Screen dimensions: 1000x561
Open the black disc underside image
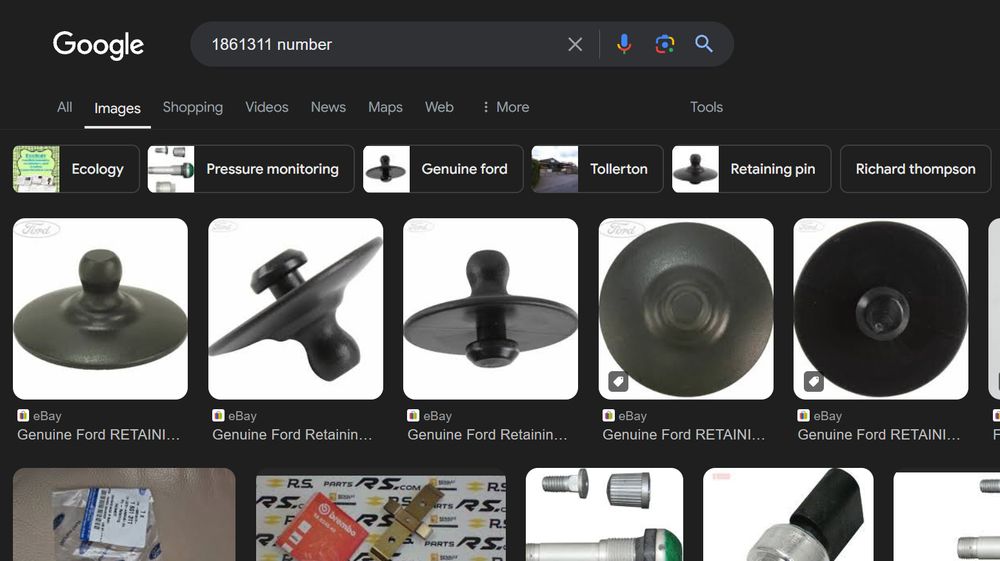pos(881,309)
